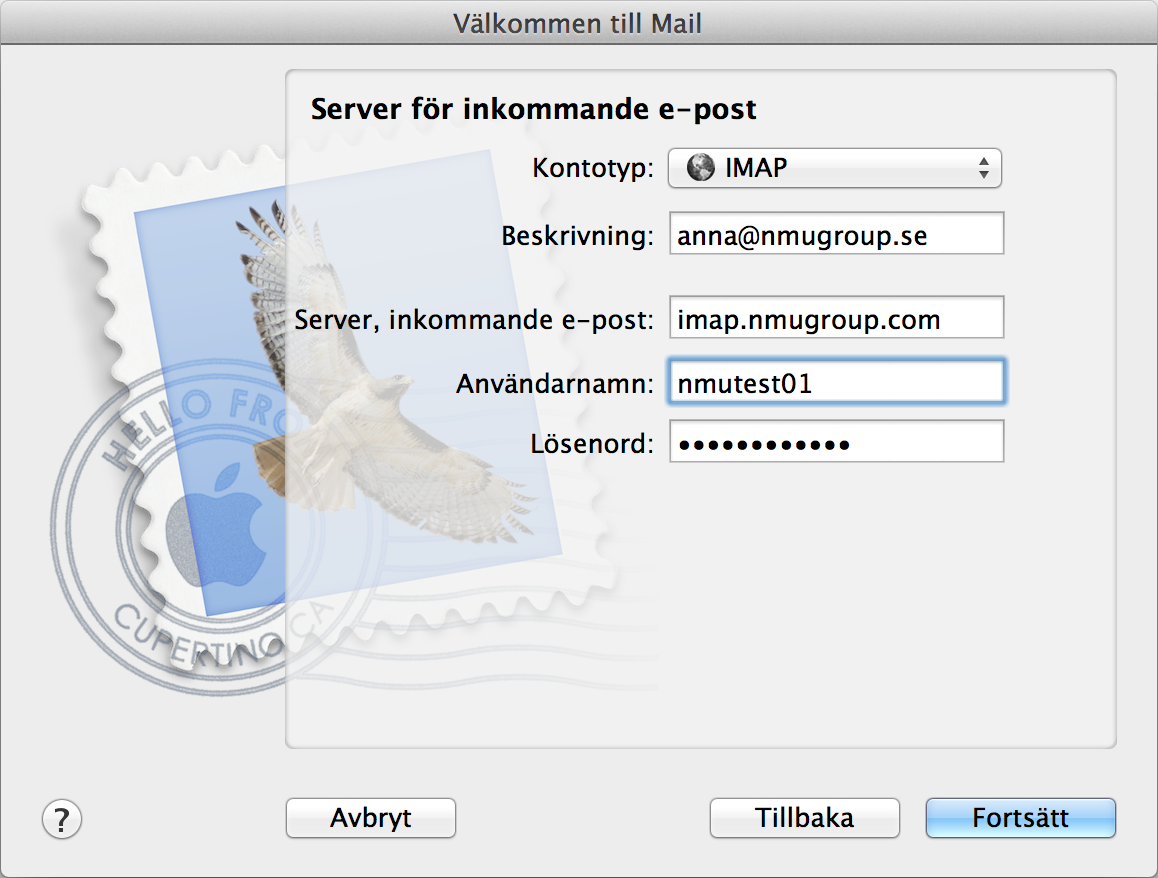
Task: Click the Kontotyp label
Action: tap(593, 168)
